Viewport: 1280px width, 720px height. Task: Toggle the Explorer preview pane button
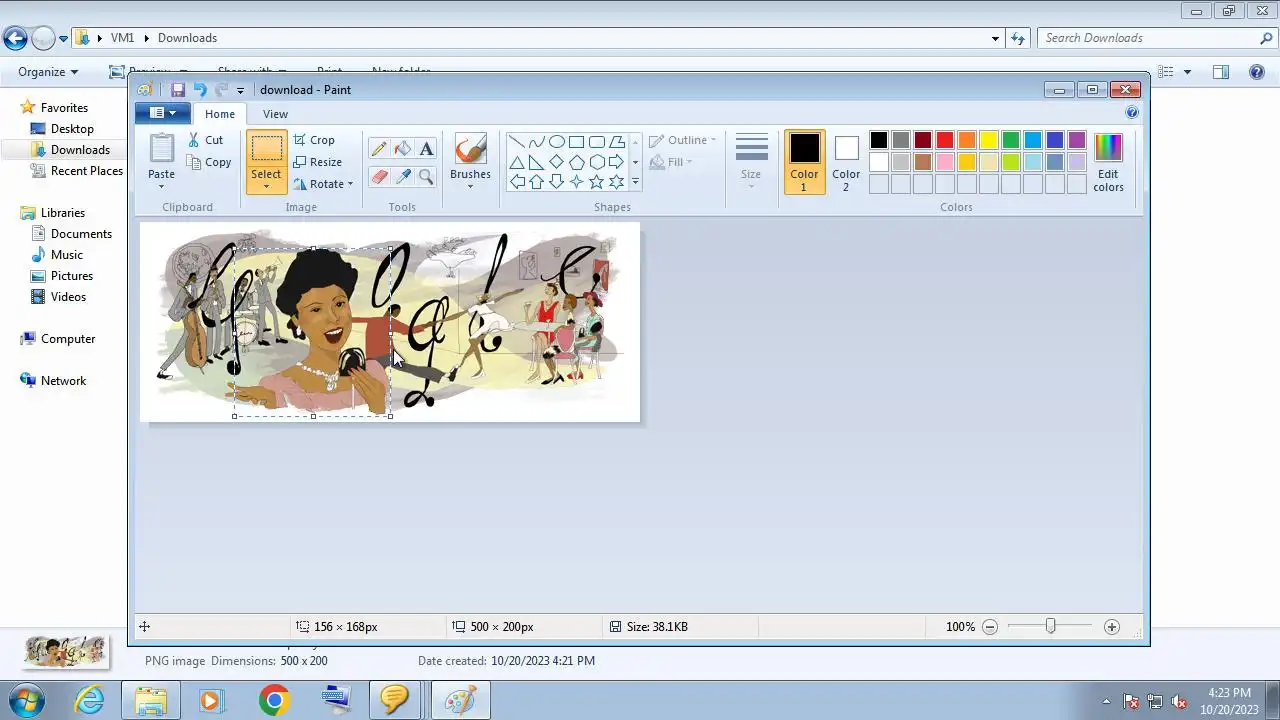click(x=1221, y=72)
